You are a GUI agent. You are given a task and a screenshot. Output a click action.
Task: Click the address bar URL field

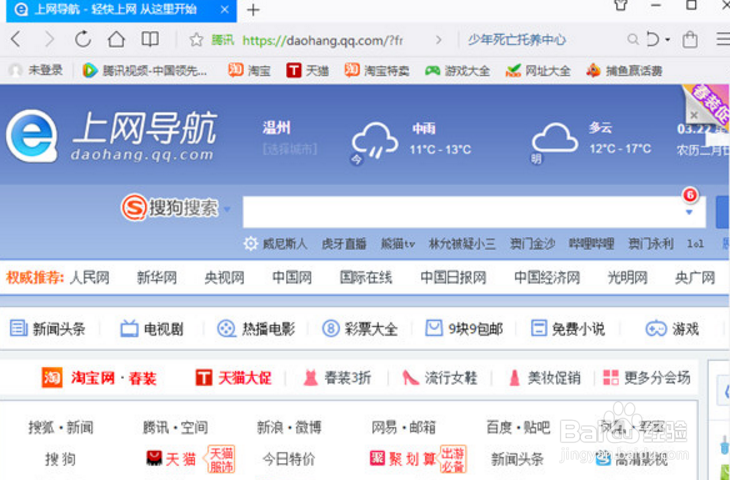(322, 41)
